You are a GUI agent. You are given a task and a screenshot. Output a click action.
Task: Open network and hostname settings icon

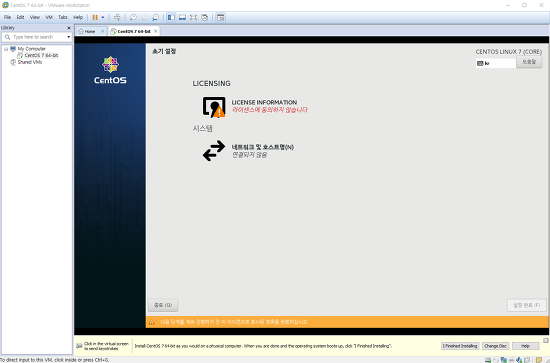pos(214,150)
